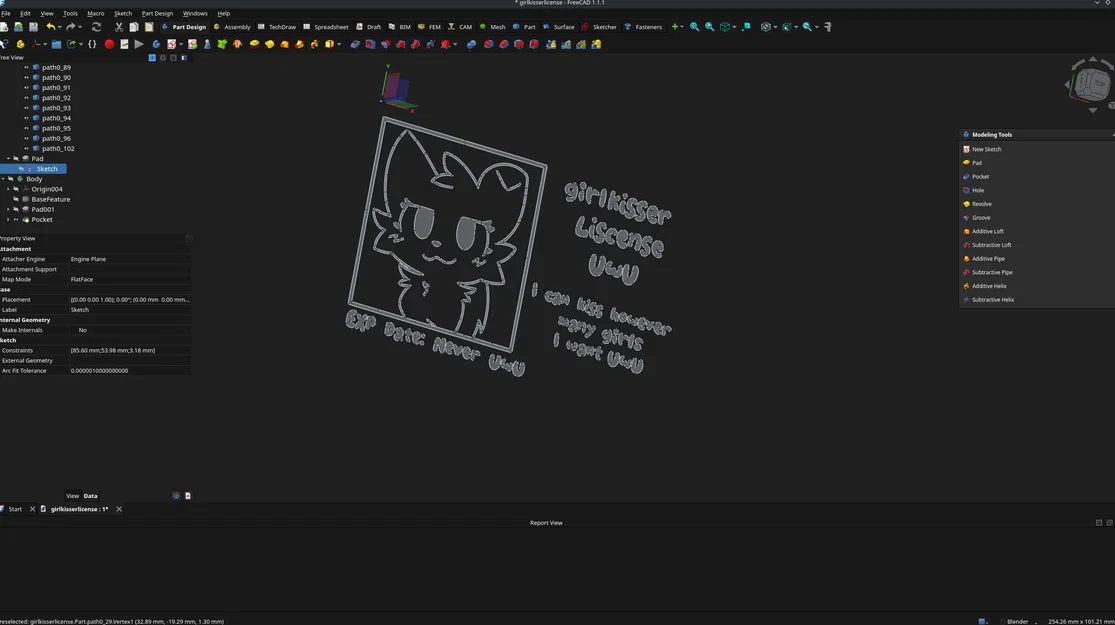Click Additive Loft in Modeling Tools

coord(988,231)
